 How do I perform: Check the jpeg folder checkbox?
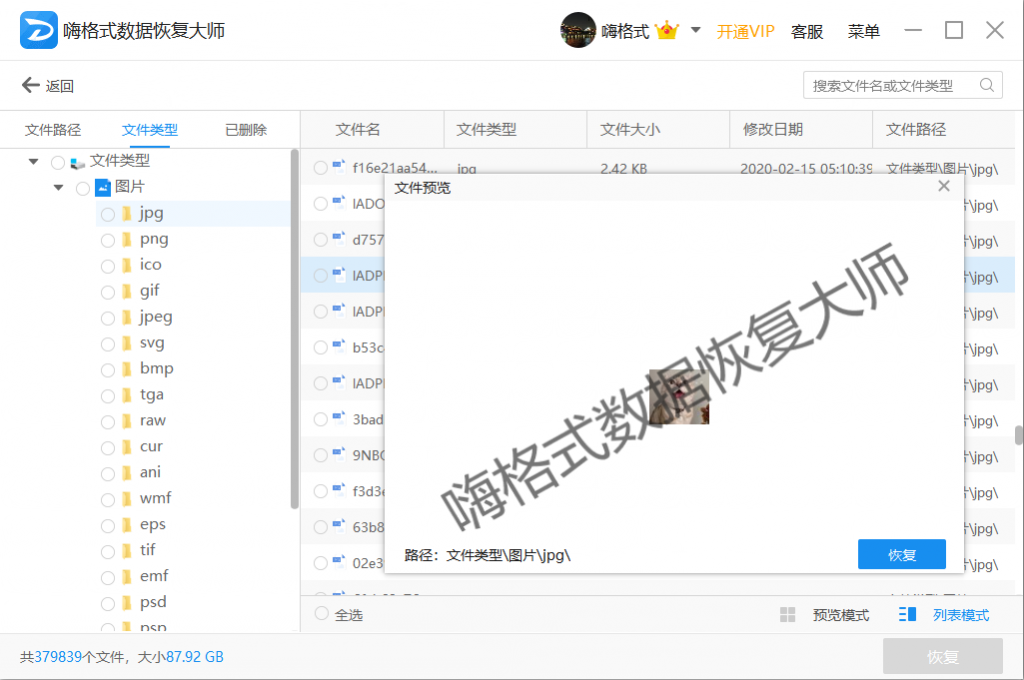click(108, 318)
